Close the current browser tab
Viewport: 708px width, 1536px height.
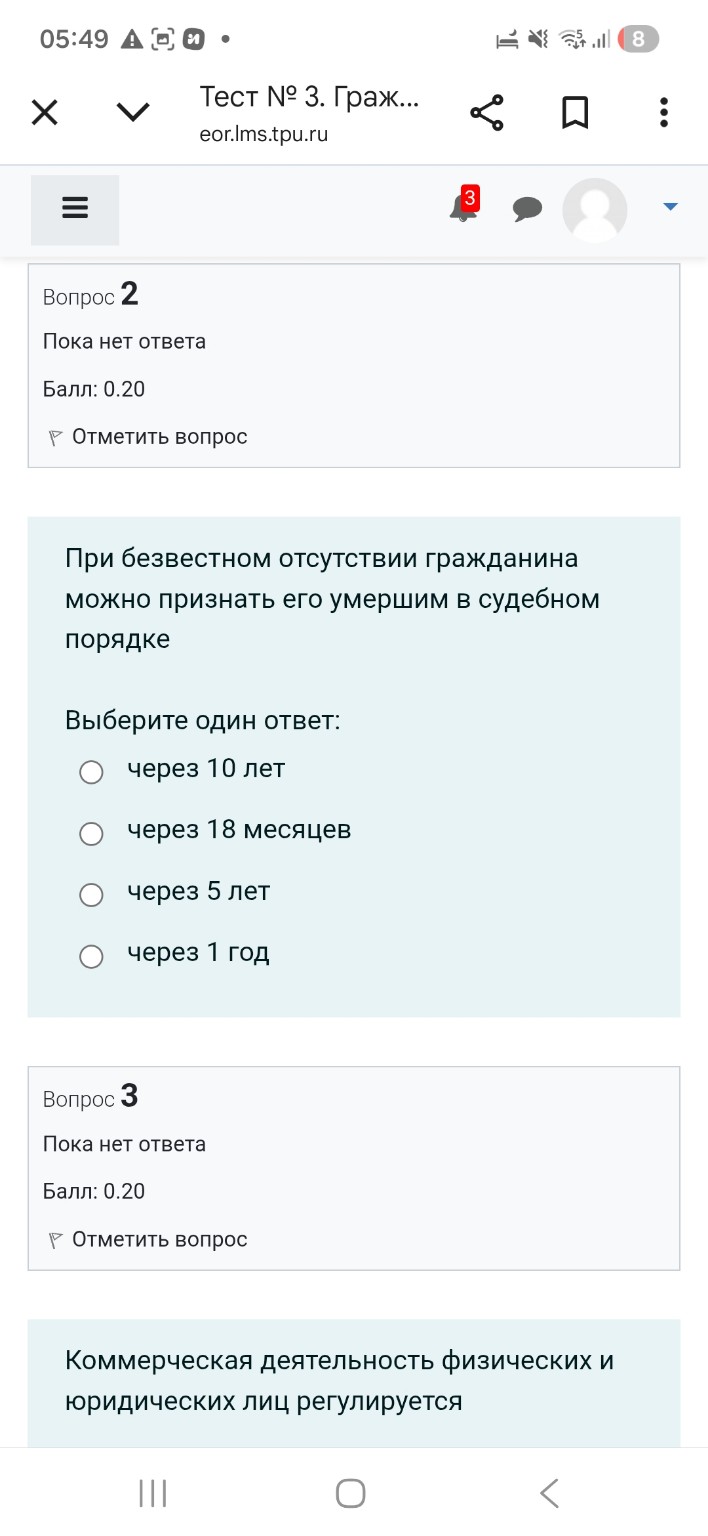(44, 112)
